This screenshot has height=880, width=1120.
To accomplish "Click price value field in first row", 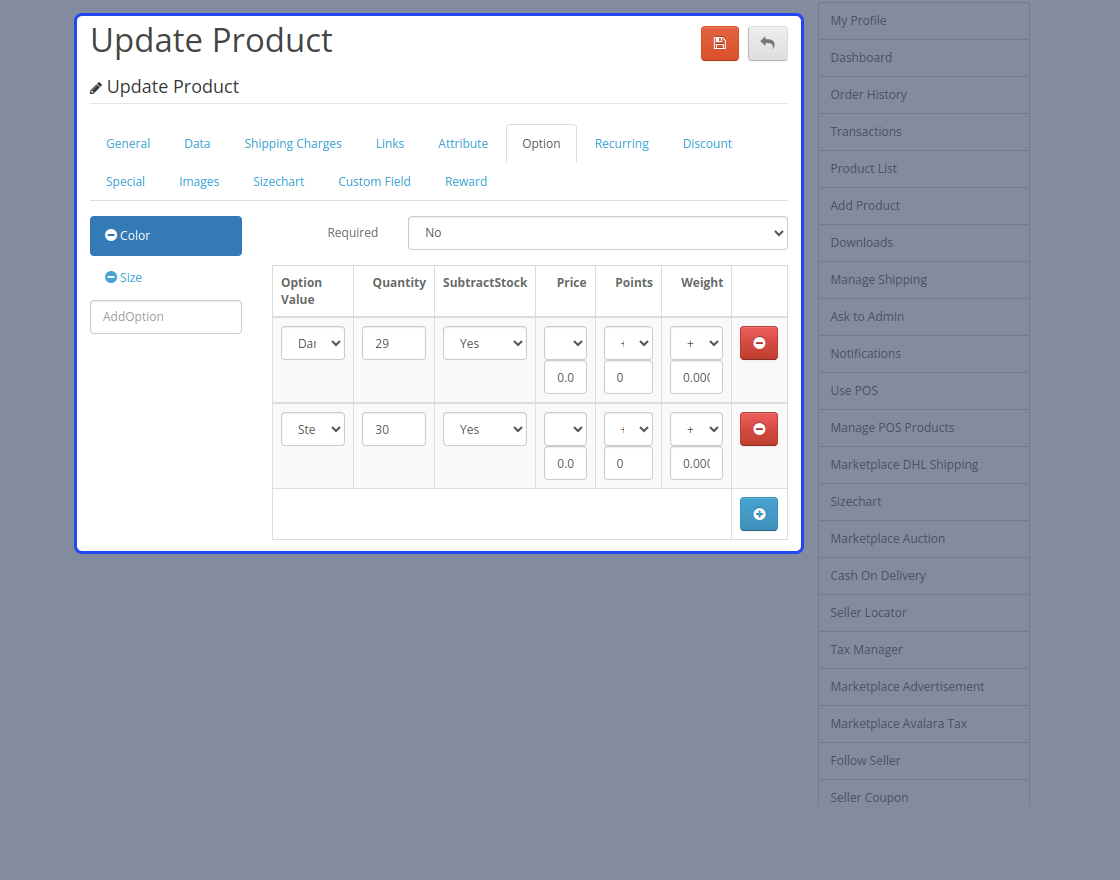I will [x=565, y=377].
